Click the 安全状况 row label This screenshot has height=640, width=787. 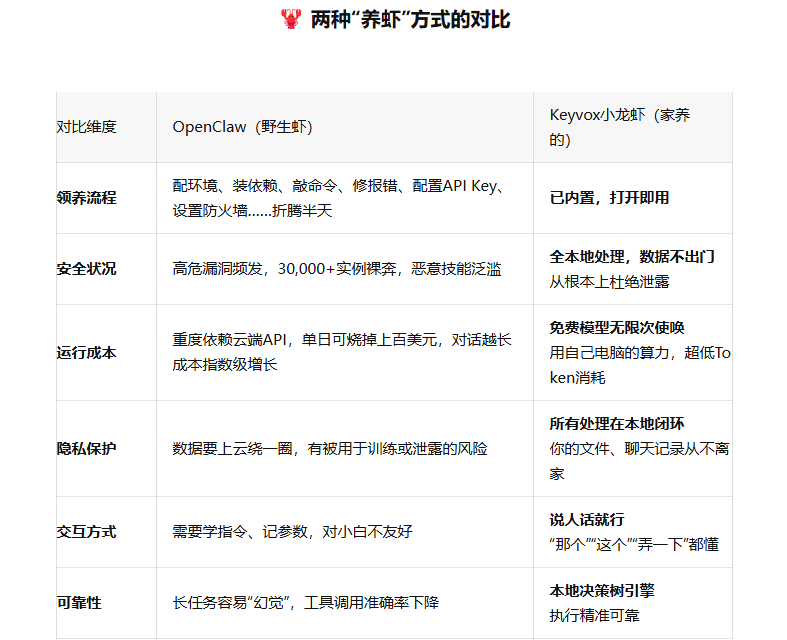coord(87,269)
